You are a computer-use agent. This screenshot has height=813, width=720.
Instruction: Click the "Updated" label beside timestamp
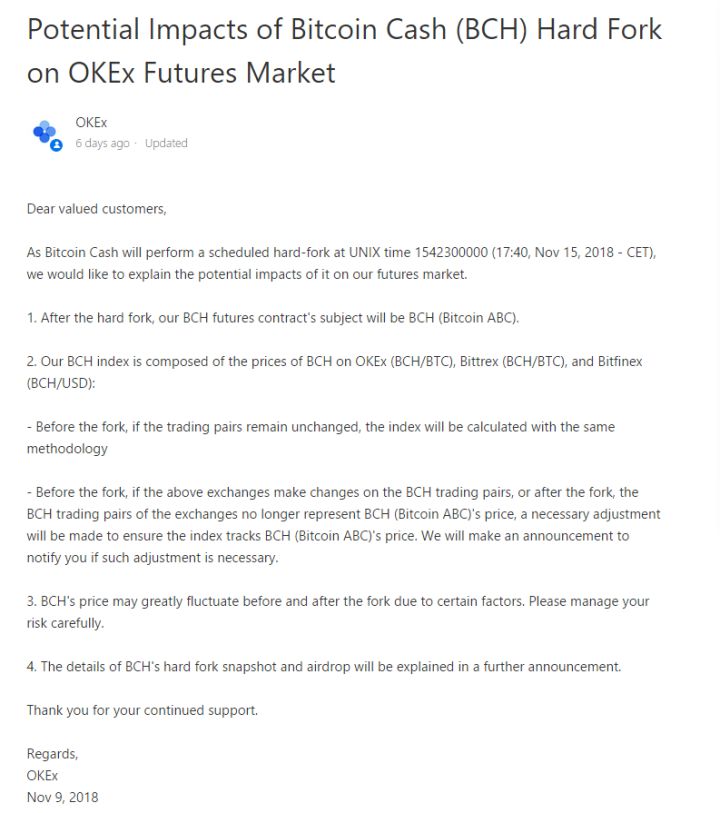pyautogui.click(x=166, y=143)
